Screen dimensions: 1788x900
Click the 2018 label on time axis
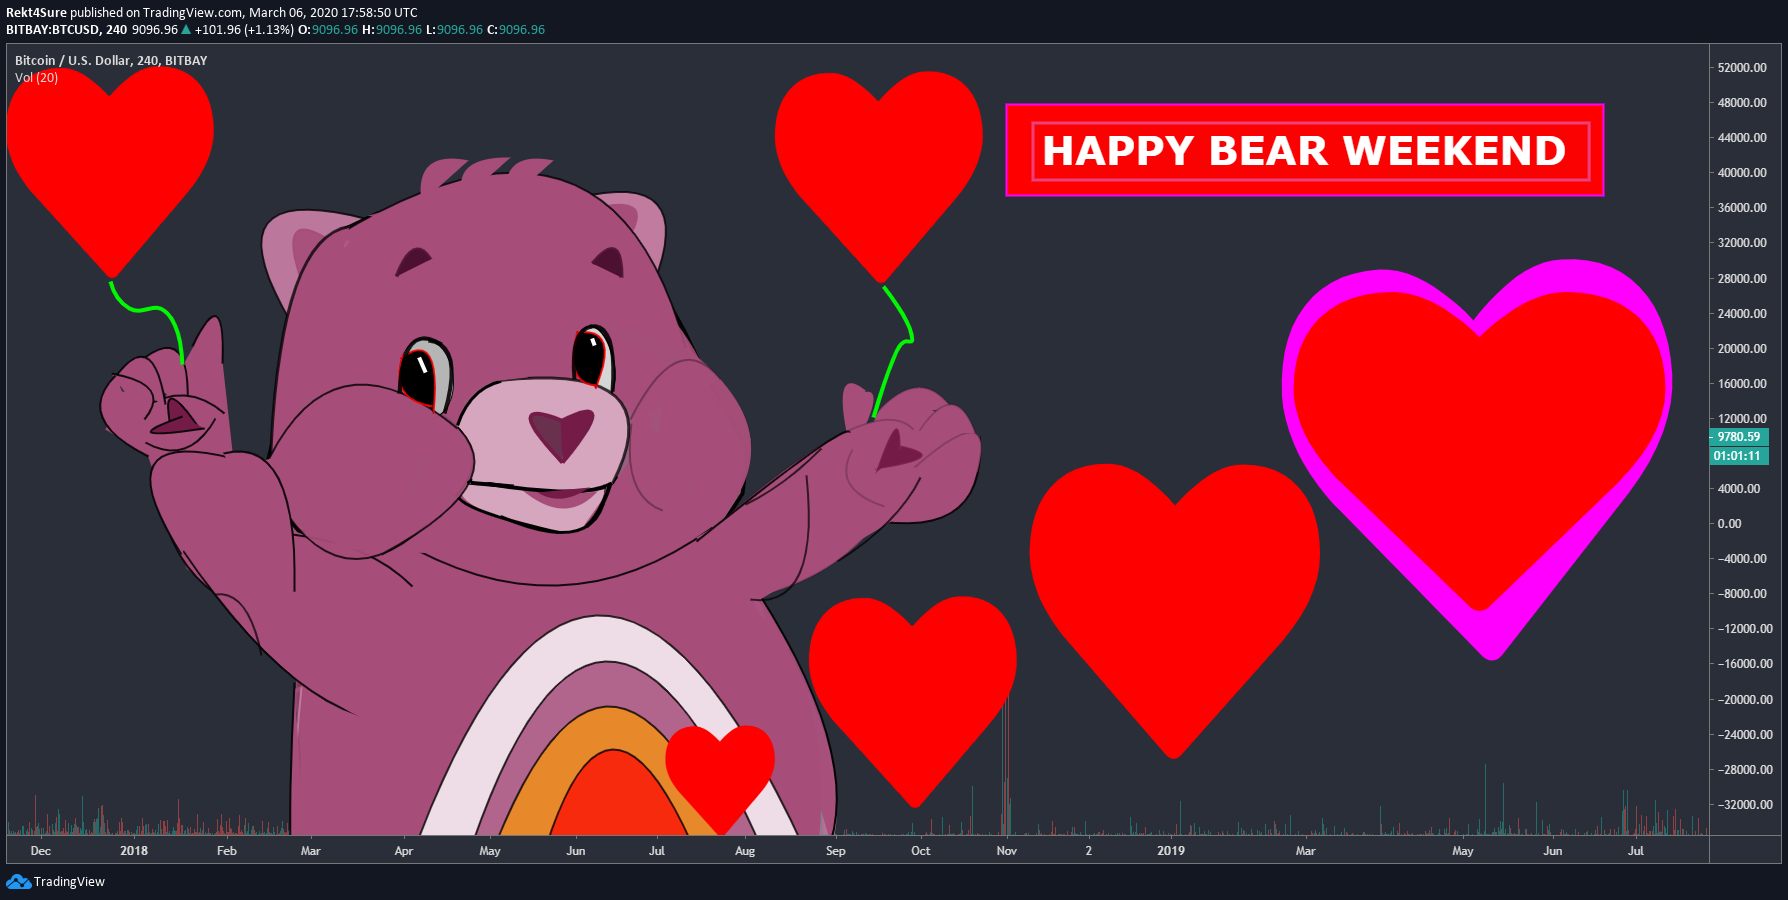[x=134, y=851]
